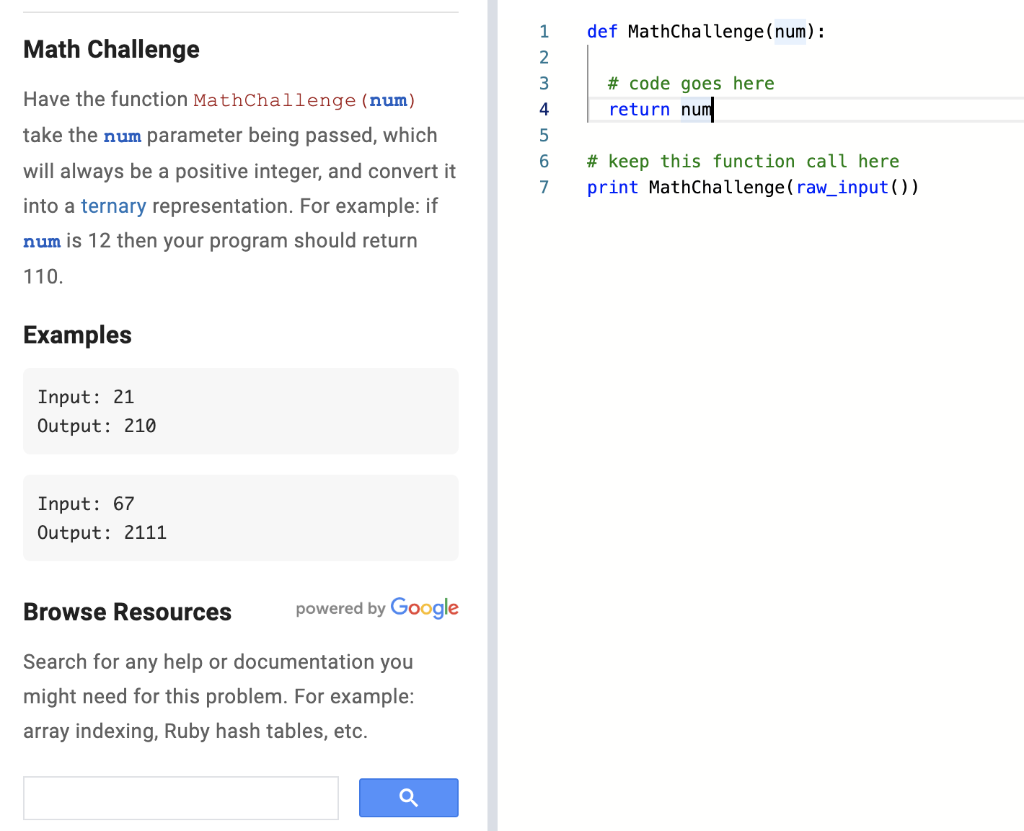Screen dimensions: 1024x831
Task: Click line number 4 in editor gutter
Action: pos(544,109)
